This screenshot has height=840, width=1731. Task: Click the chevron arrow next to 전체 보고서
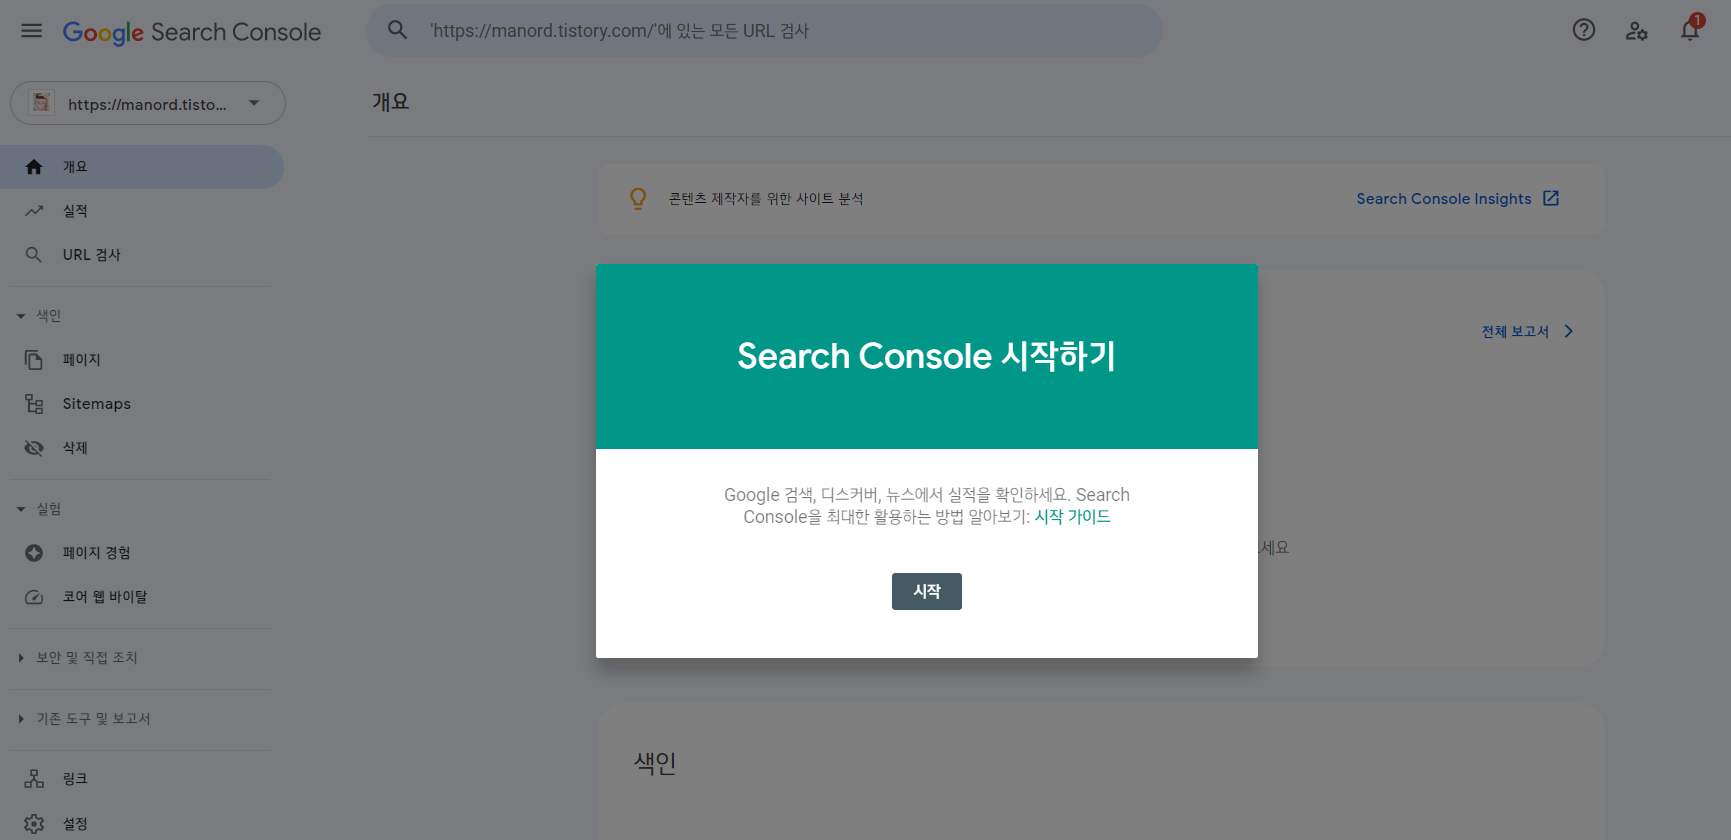pos(1569,331)
